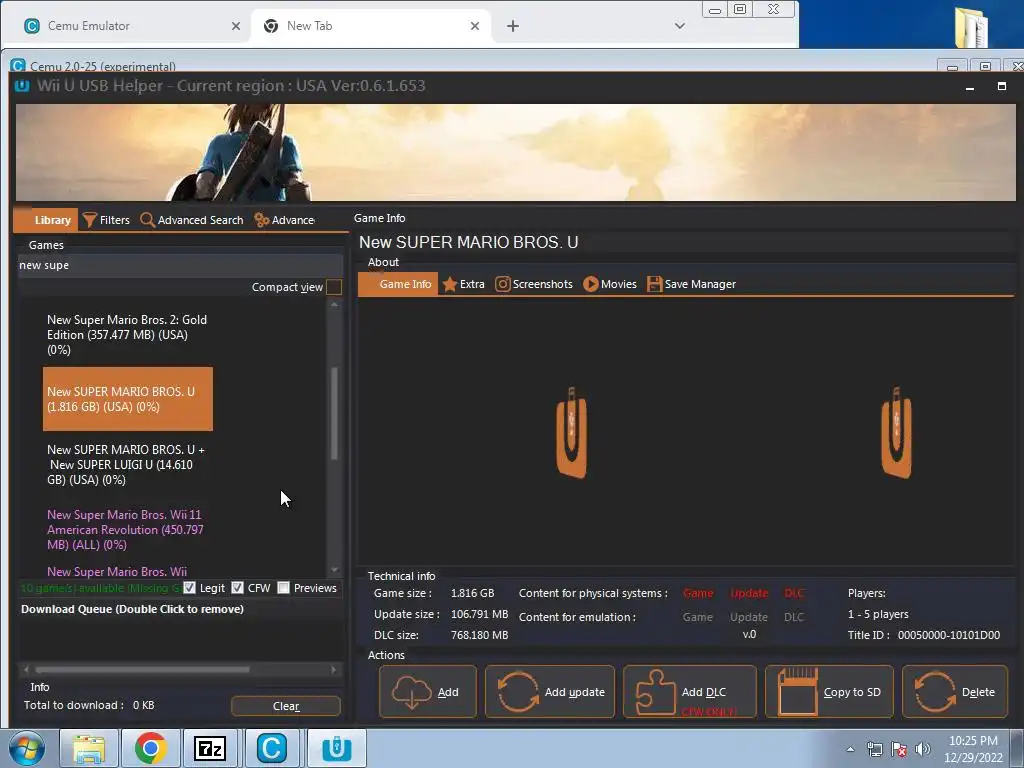Open Windows Start orb
1024x768 pixels.
[x=27, y=748]
